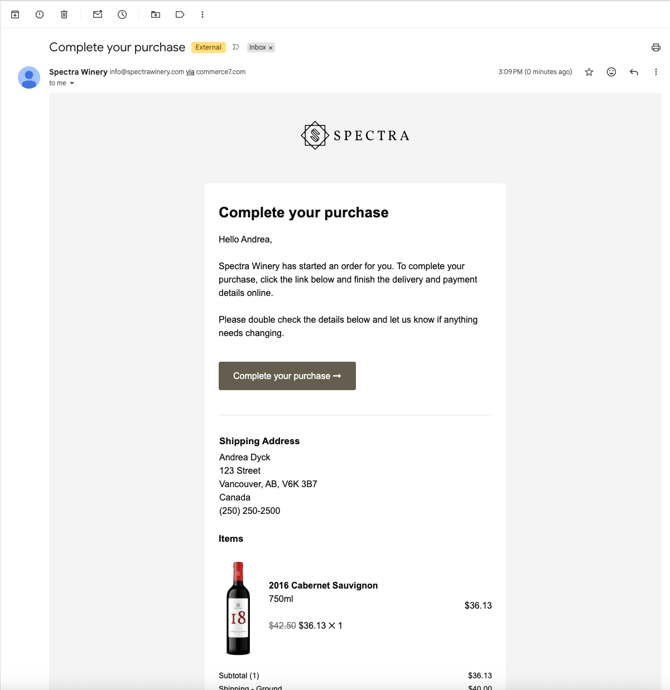Expand the "to me" recipient details

tap(72, 83)
